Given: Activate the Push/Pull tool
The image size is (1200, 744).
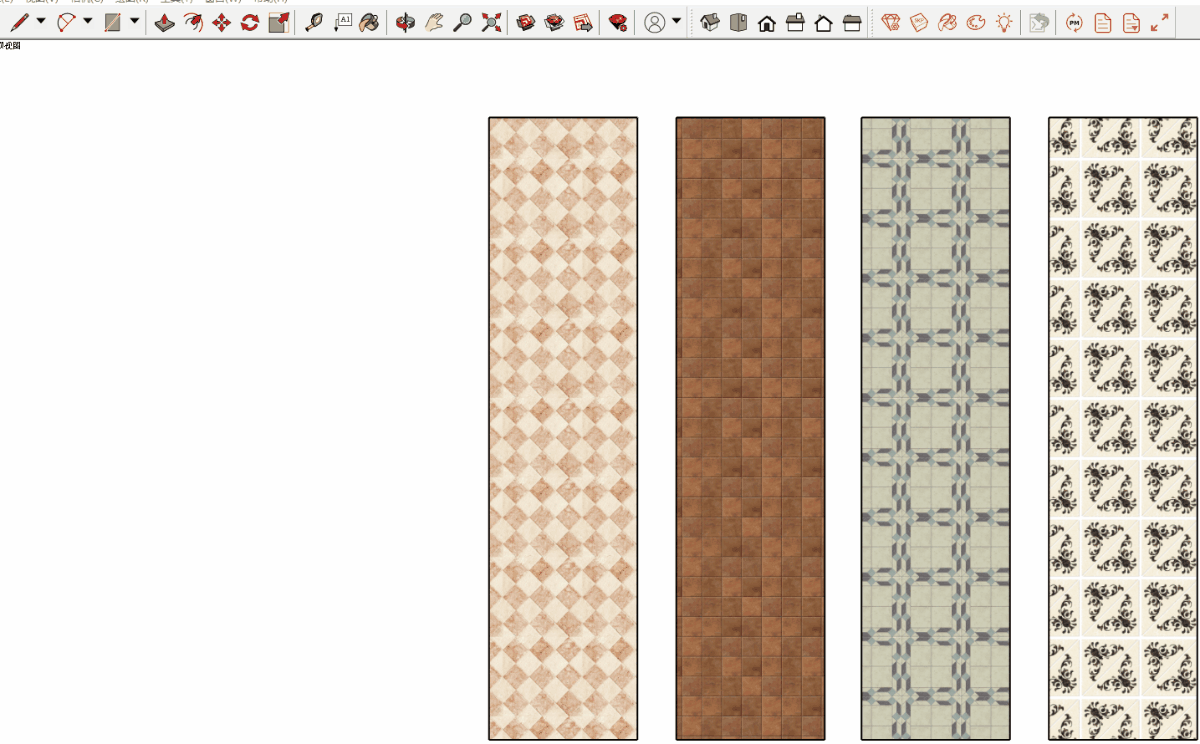Looking at the screenshot, I should [165, 22].
